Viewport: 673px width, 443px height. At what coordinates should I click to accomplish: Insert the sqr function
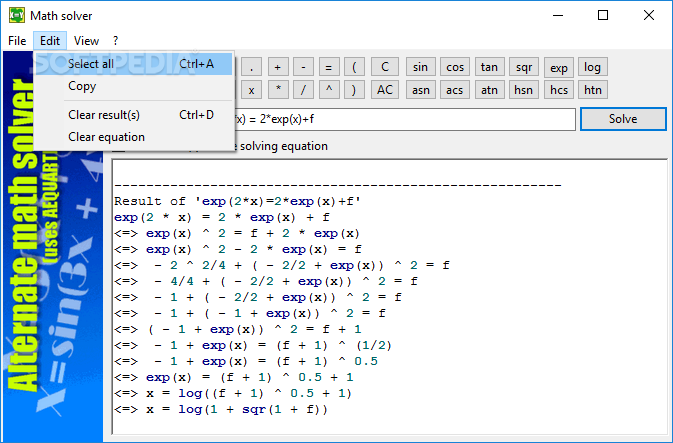[x=524, y=67]
